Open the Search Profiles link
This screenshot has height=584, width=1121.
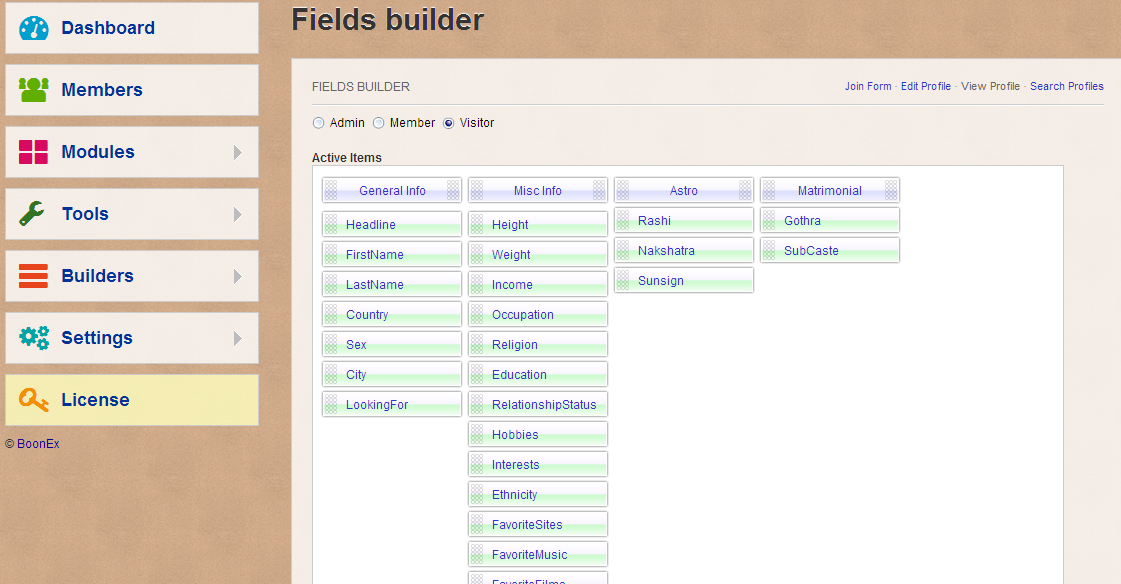point(1067,86)
